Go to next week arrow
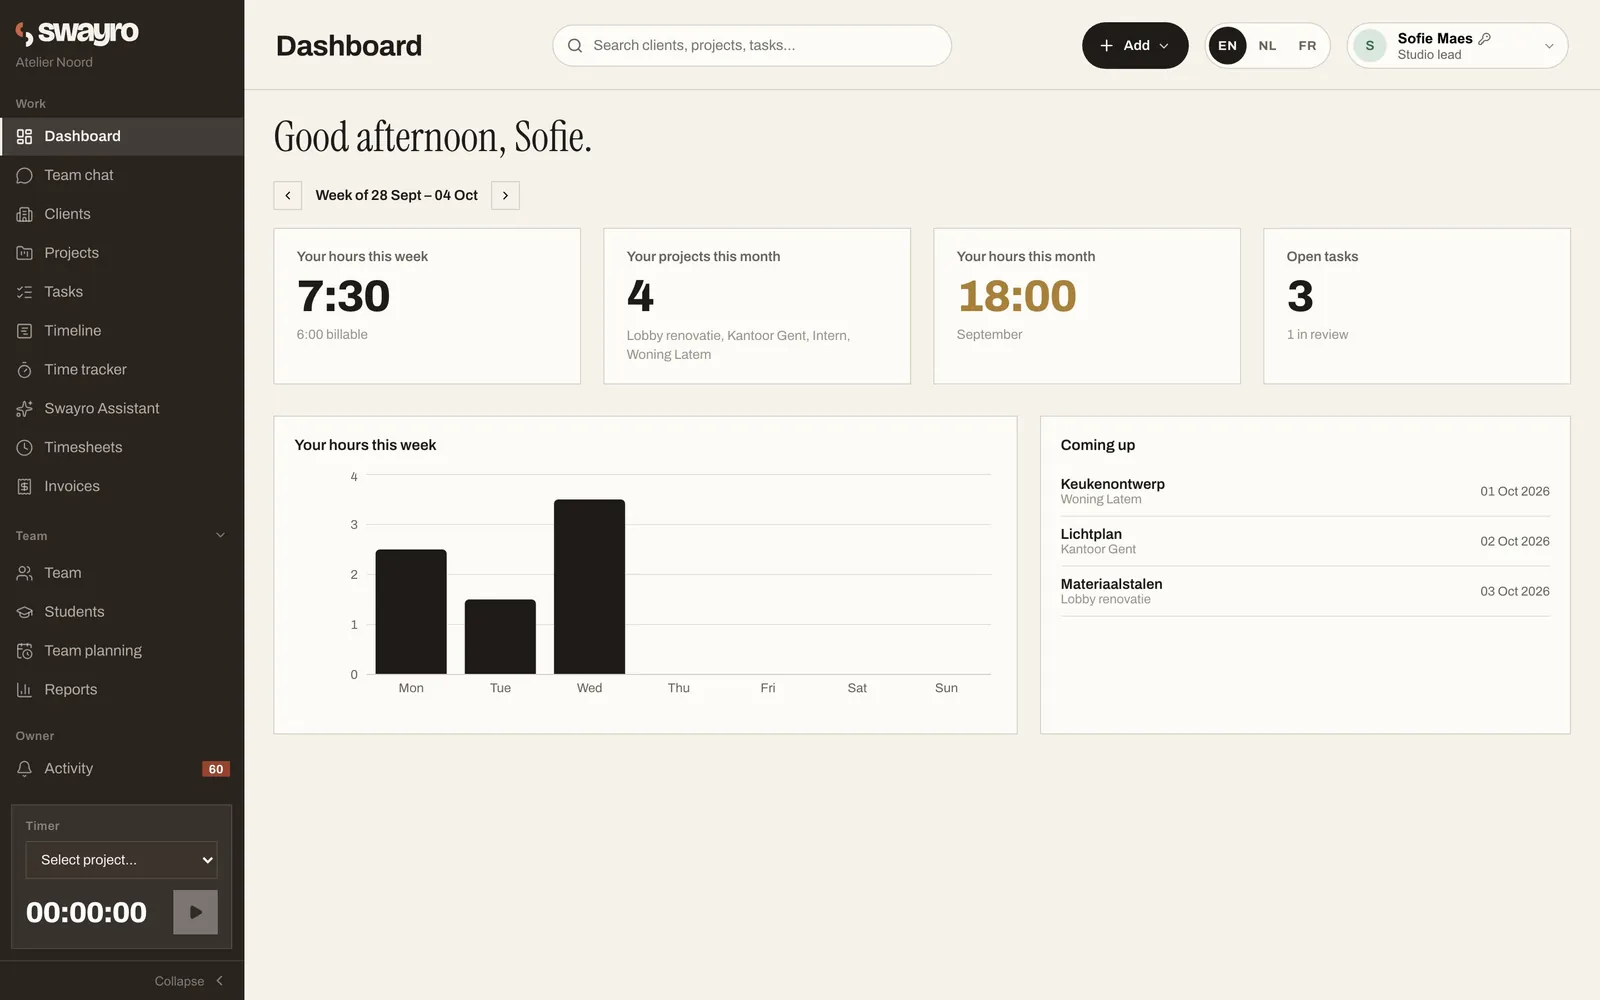 tap(505, 196)
